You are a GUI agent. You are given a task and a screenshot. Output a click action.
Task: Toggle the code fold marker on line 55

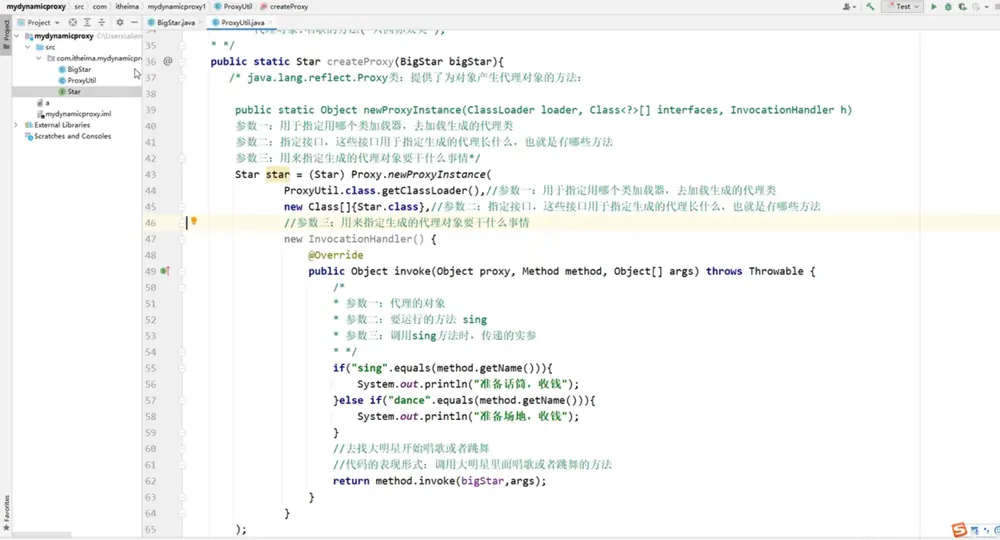[182, 368]
